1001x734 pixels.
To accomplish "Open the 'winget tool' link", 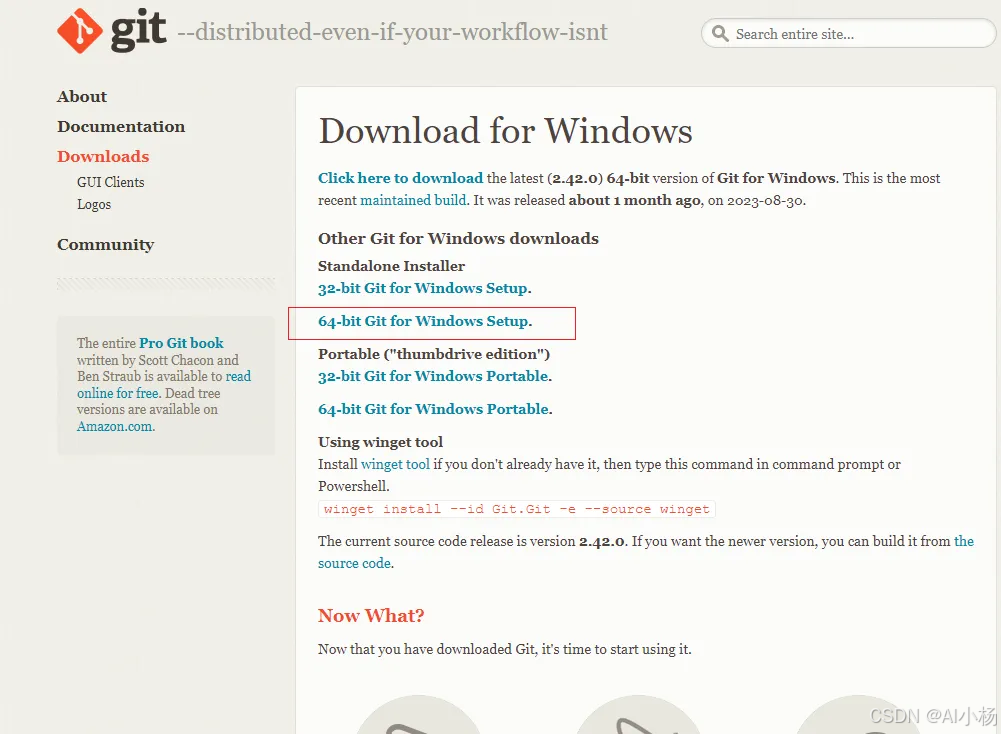I will click(x=395, y=464).
